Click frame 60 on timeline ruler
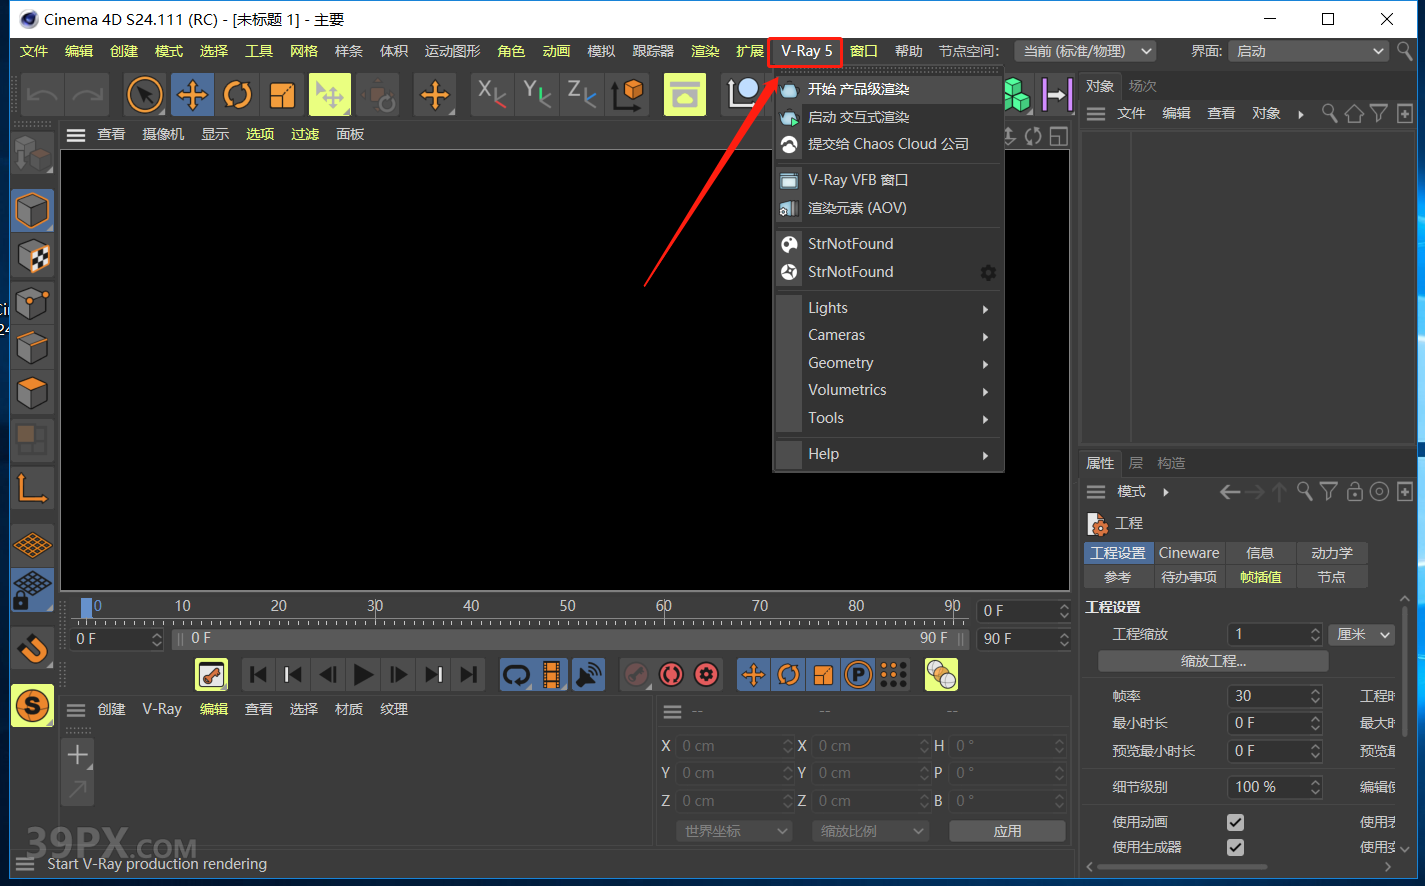1425x886 pixels. pyautogui.click(x=663, y=606)
